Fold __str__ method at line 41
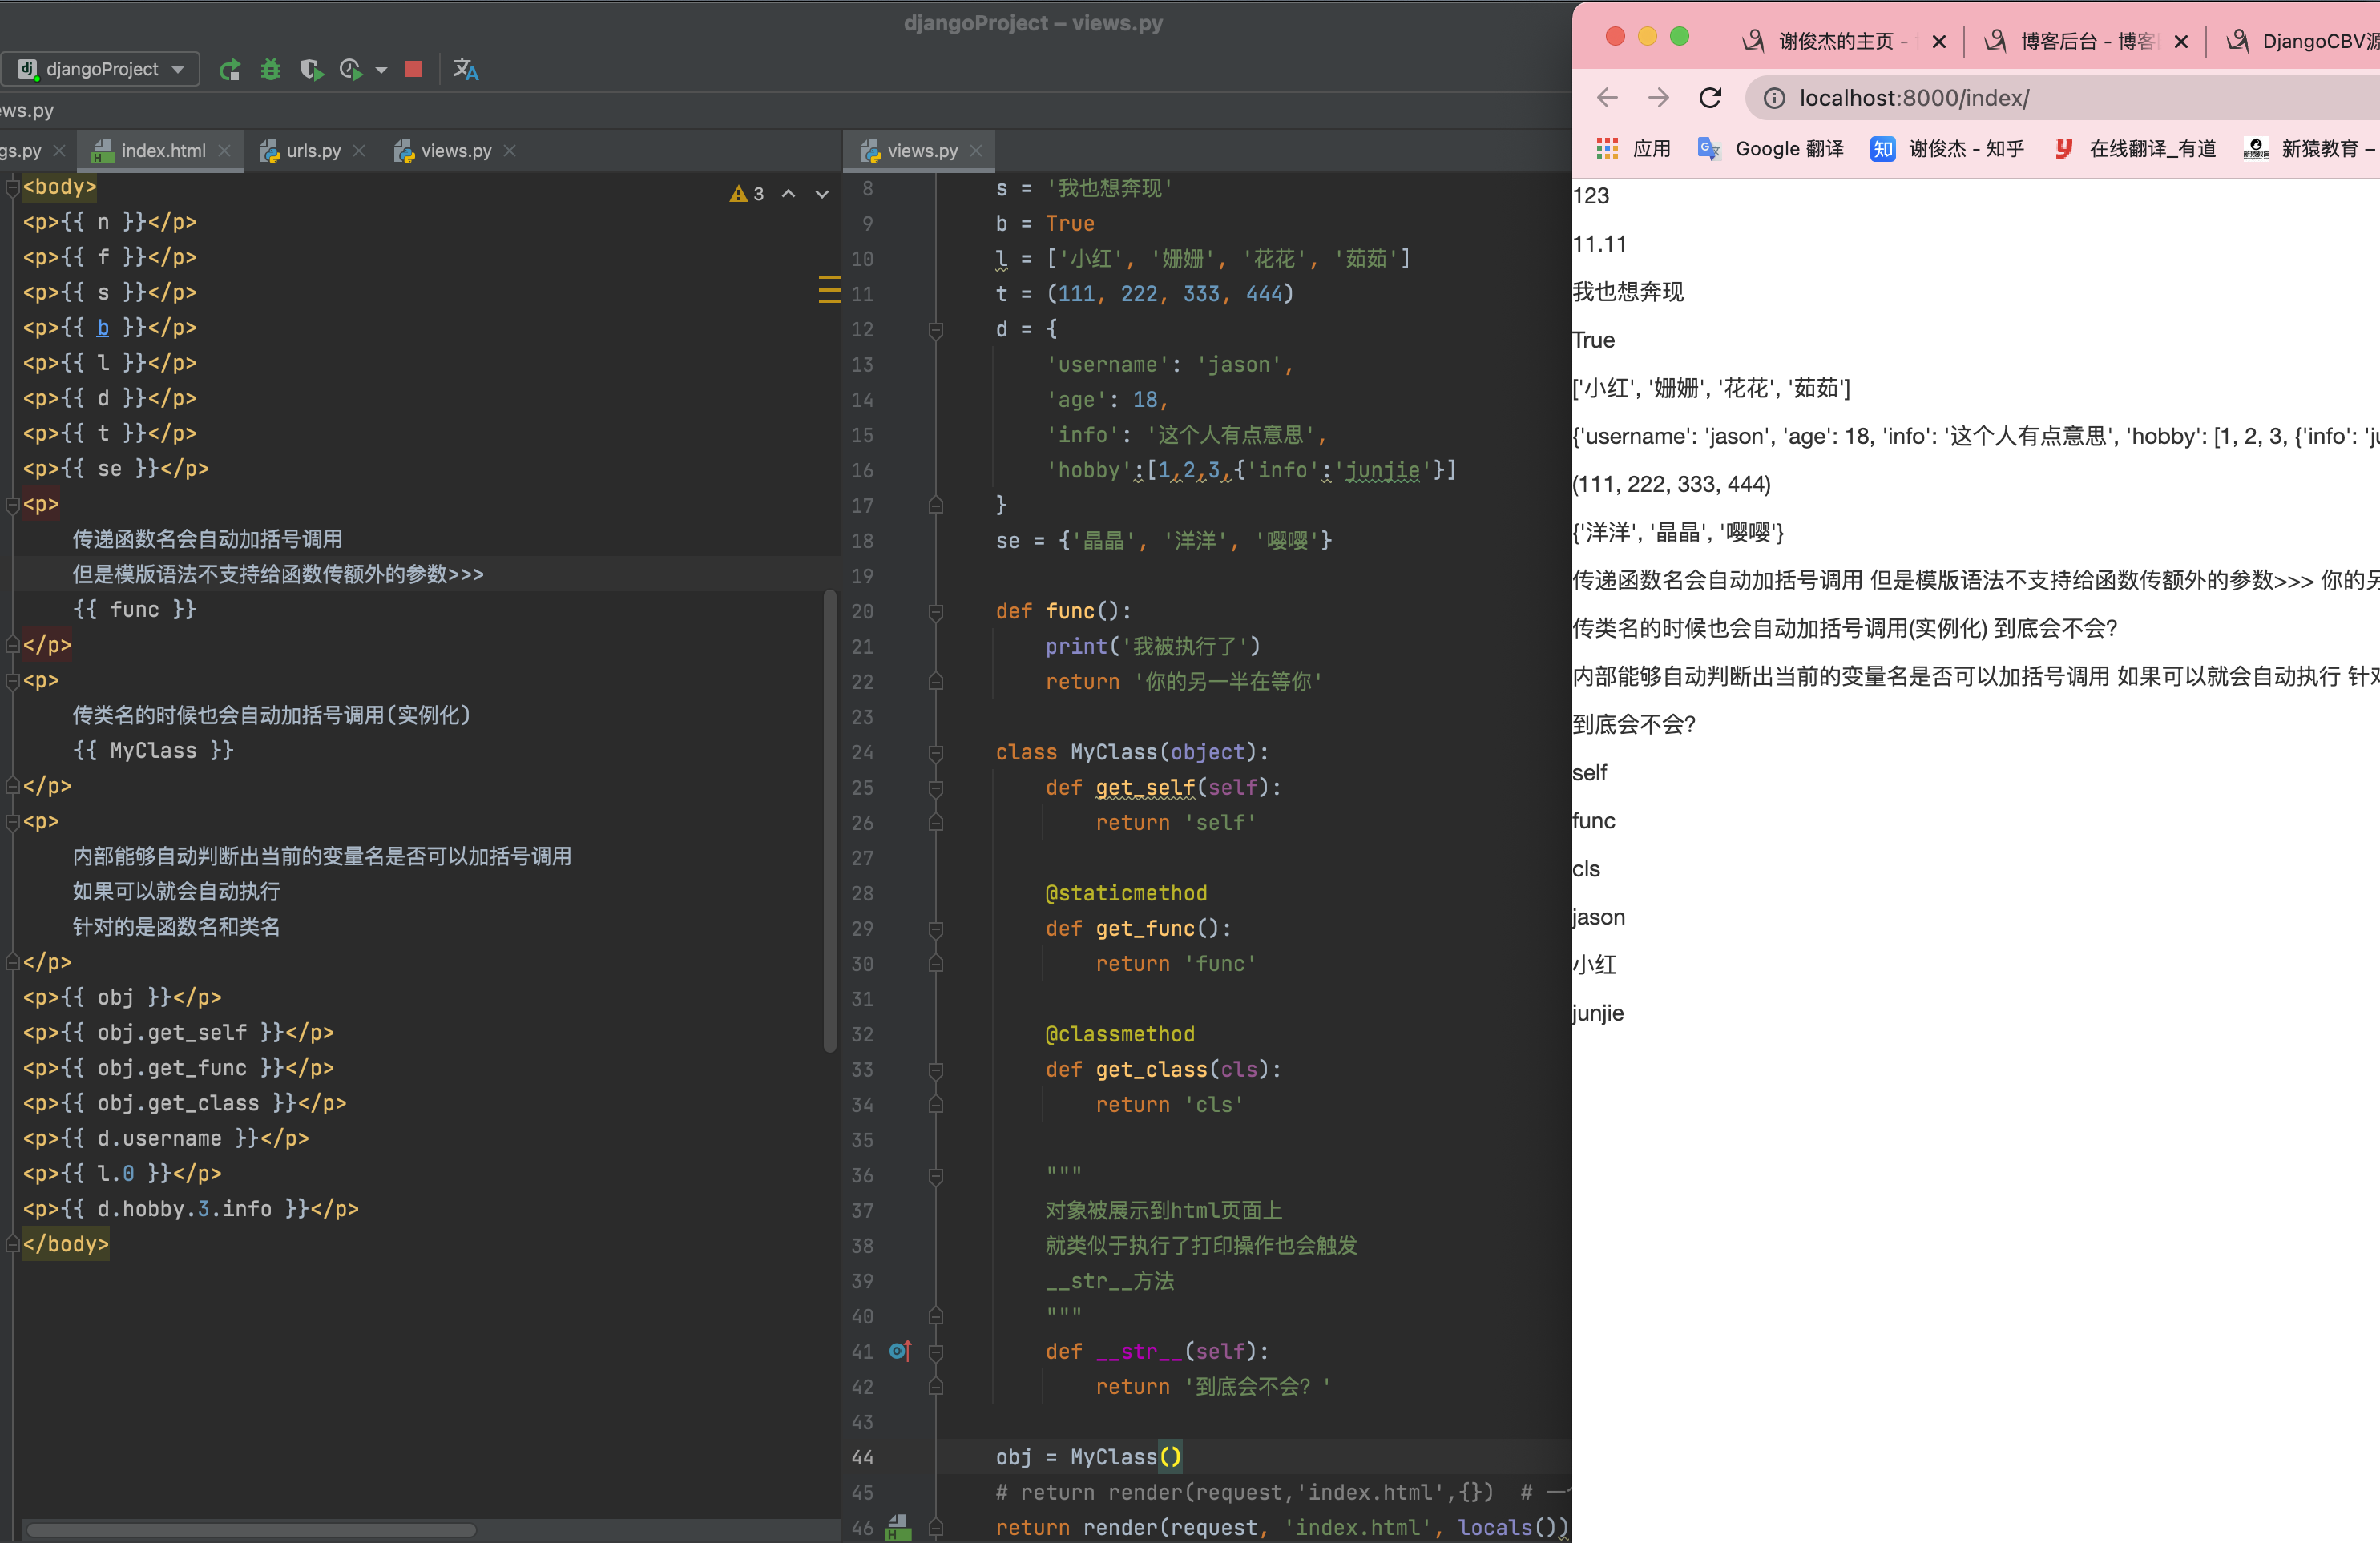The height and width of the screenshot is (1543, 2380). 936,1352
